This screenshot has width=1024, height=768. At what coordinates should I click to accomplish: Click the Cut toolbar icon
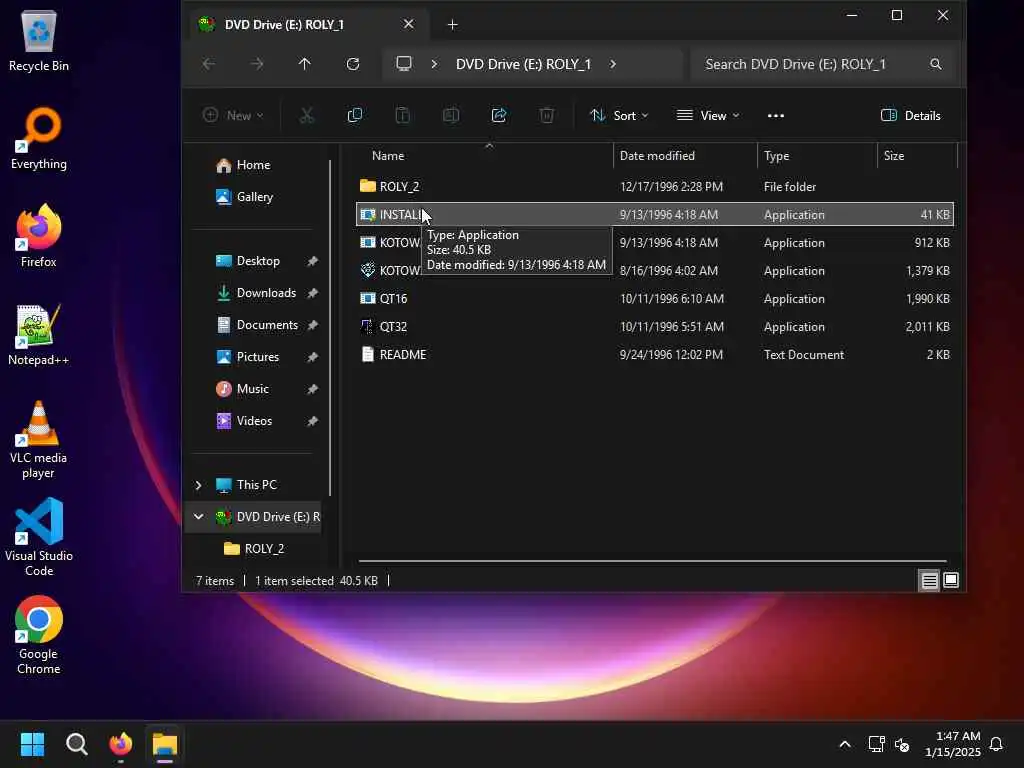click(x=306, y=116)
